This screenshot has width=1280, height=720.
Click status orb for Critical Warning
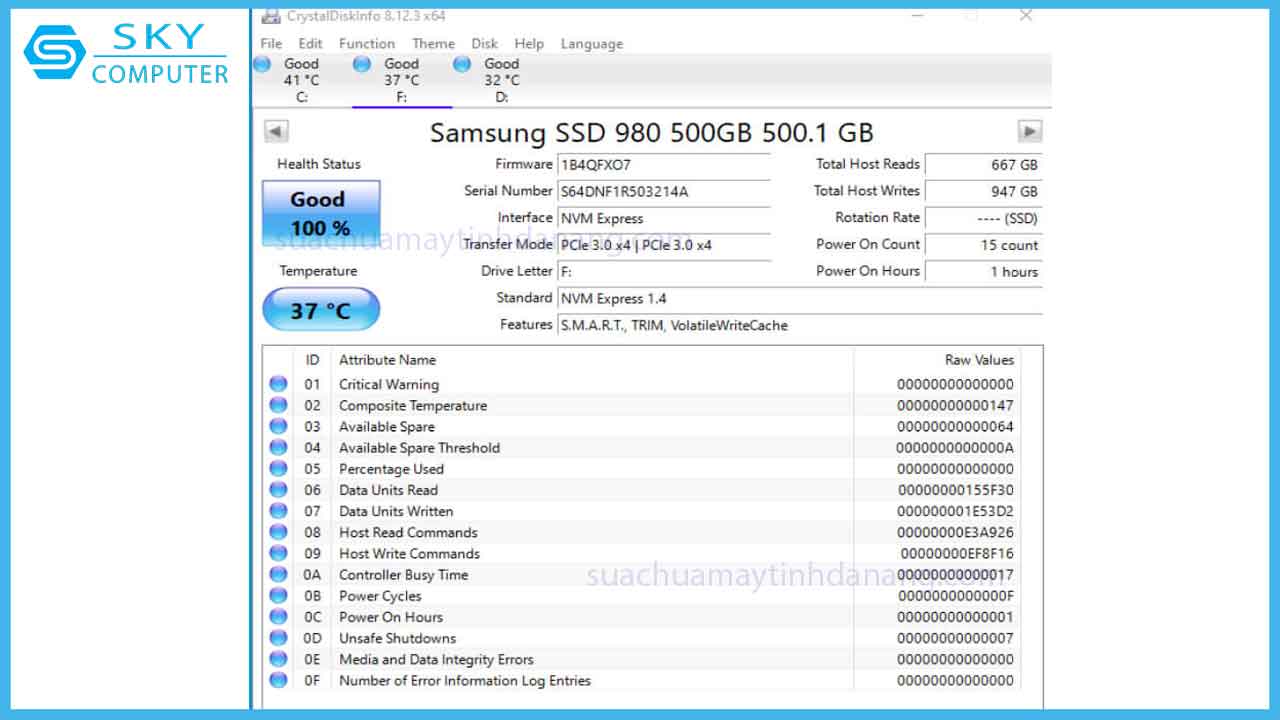point(278,384)
